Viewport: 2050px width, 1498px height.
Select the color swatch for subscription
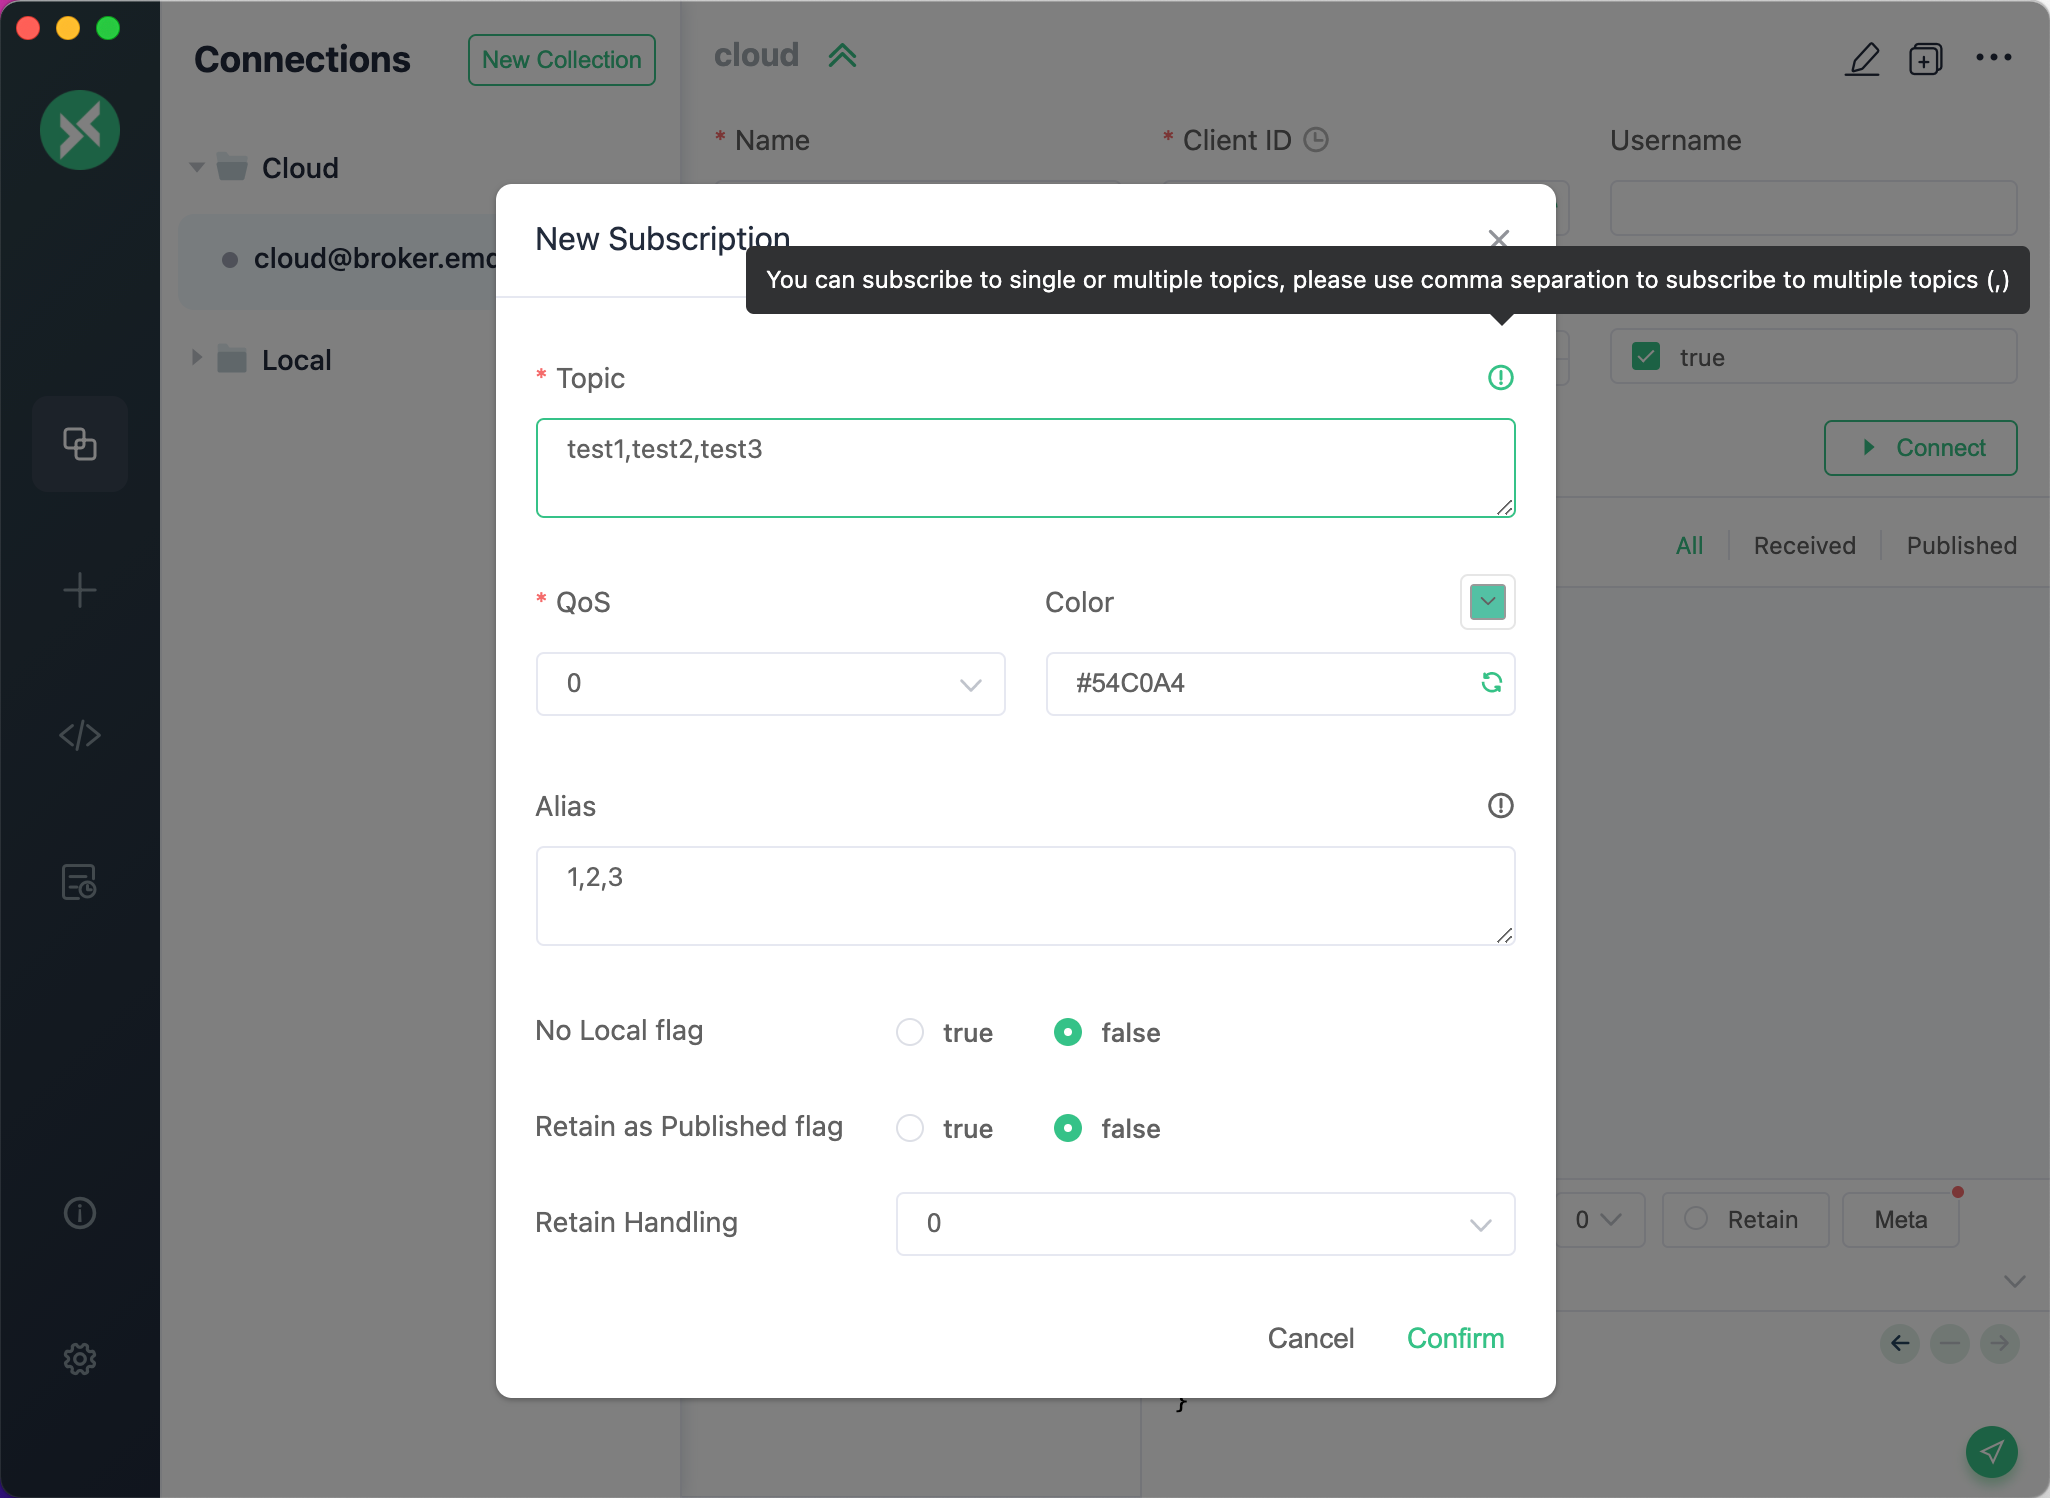point(1485,602)
